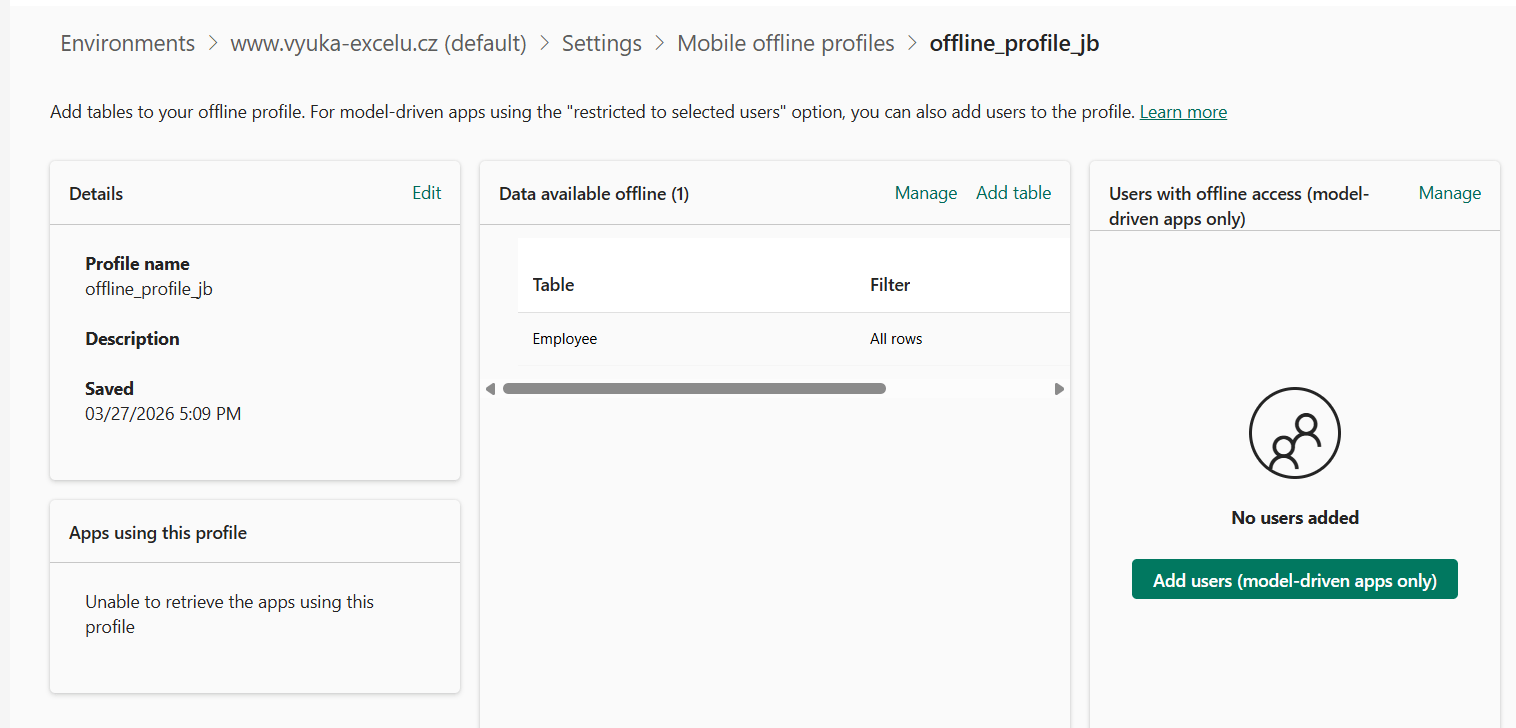Click the Saved date in Details

163,413
